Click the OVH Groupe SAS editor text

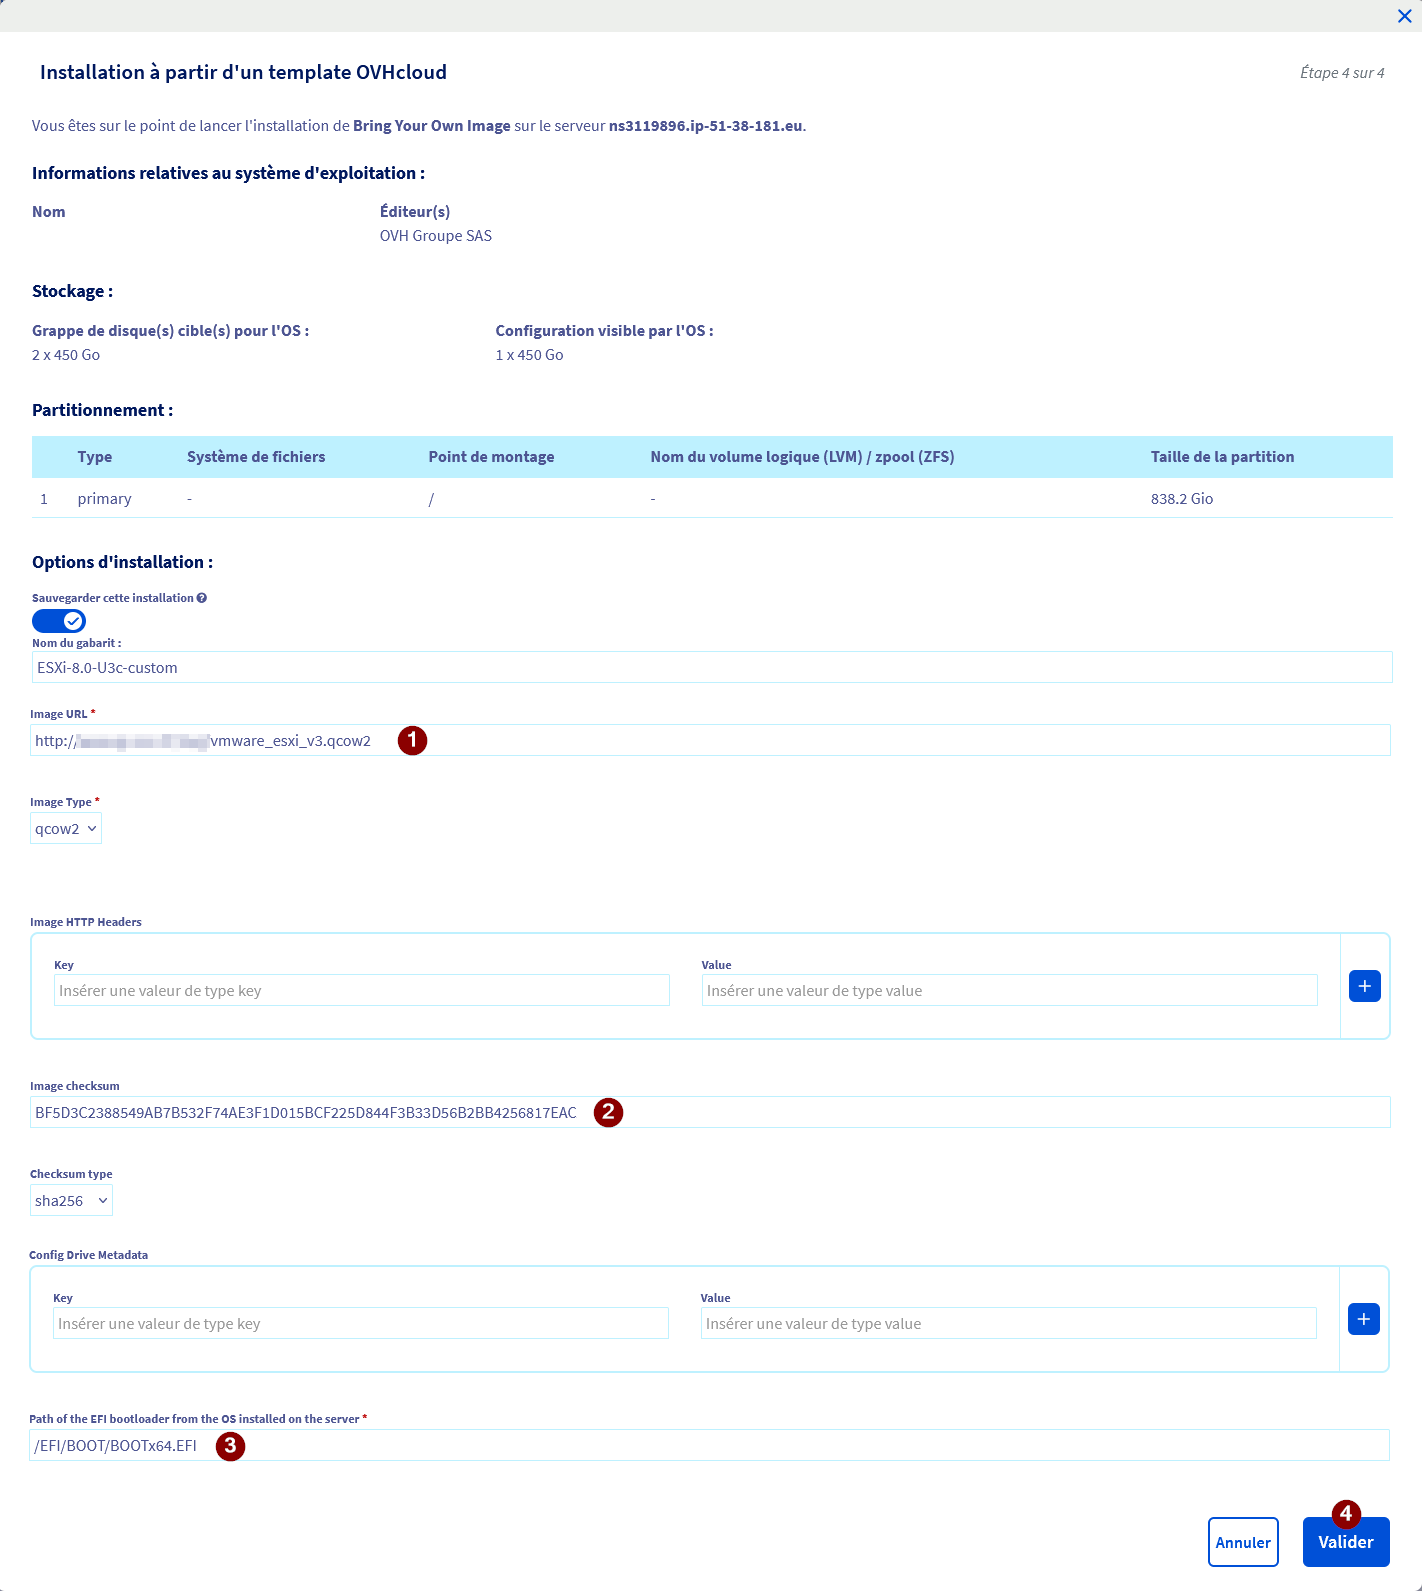tap(436, 236)
